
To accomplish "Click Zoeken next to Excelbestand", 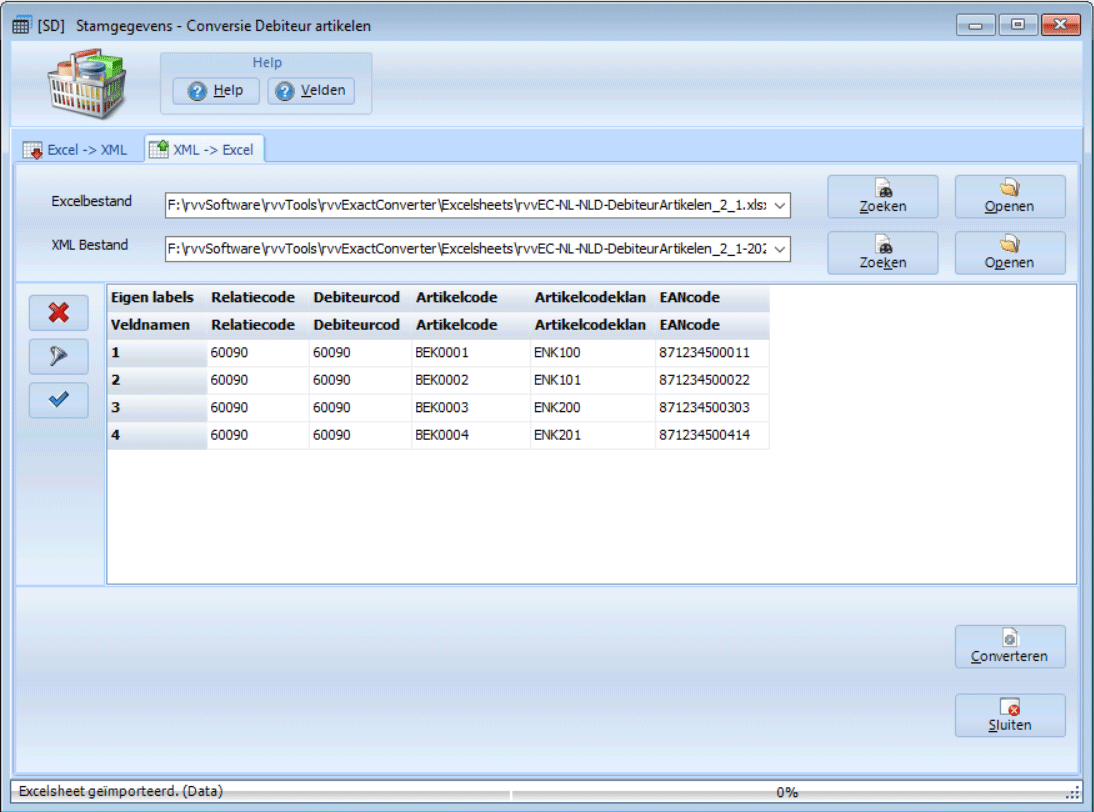I will tap(883, 197).
